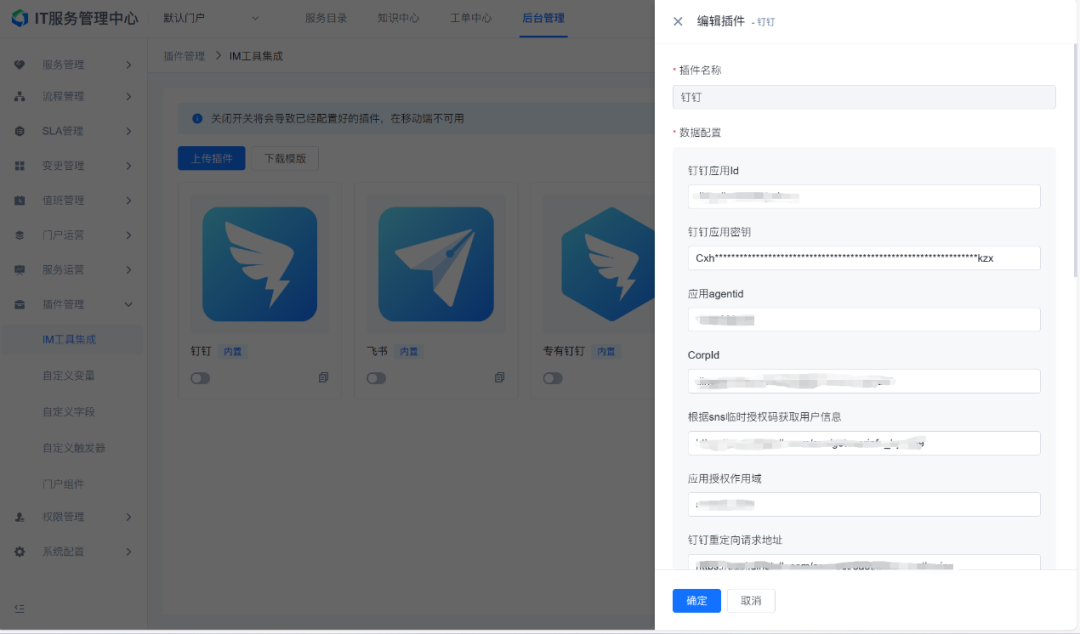Click the copy icon on 飞书 card

point(499,378)
